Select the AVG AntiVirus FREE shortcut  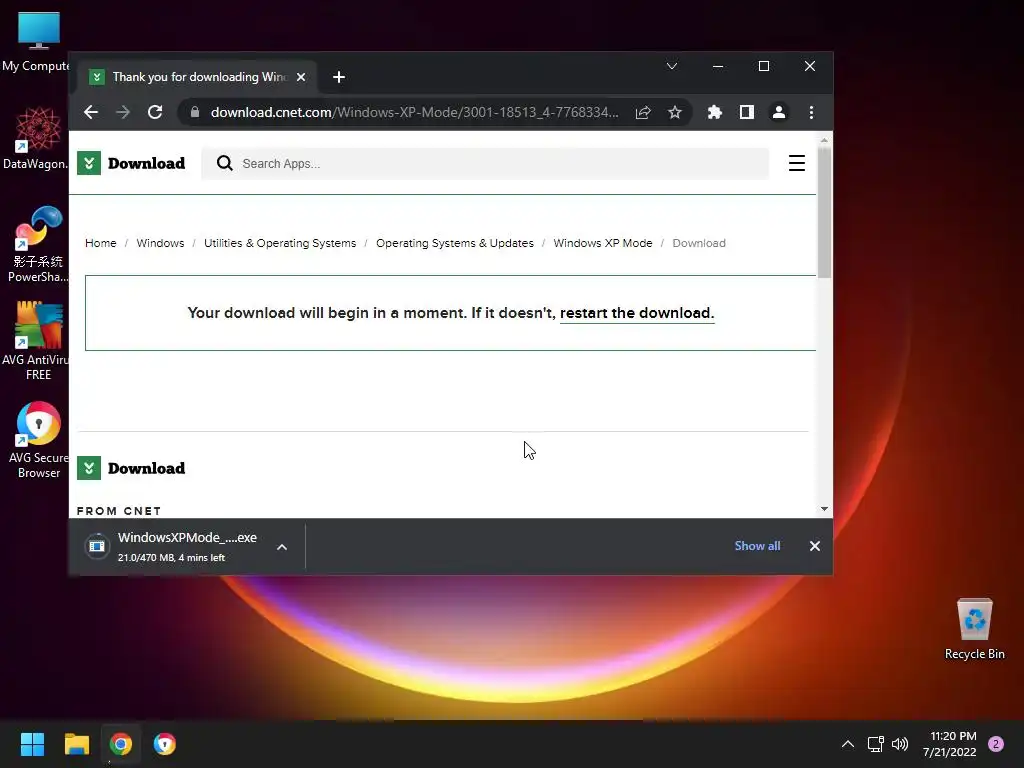[x=37, y=341]
